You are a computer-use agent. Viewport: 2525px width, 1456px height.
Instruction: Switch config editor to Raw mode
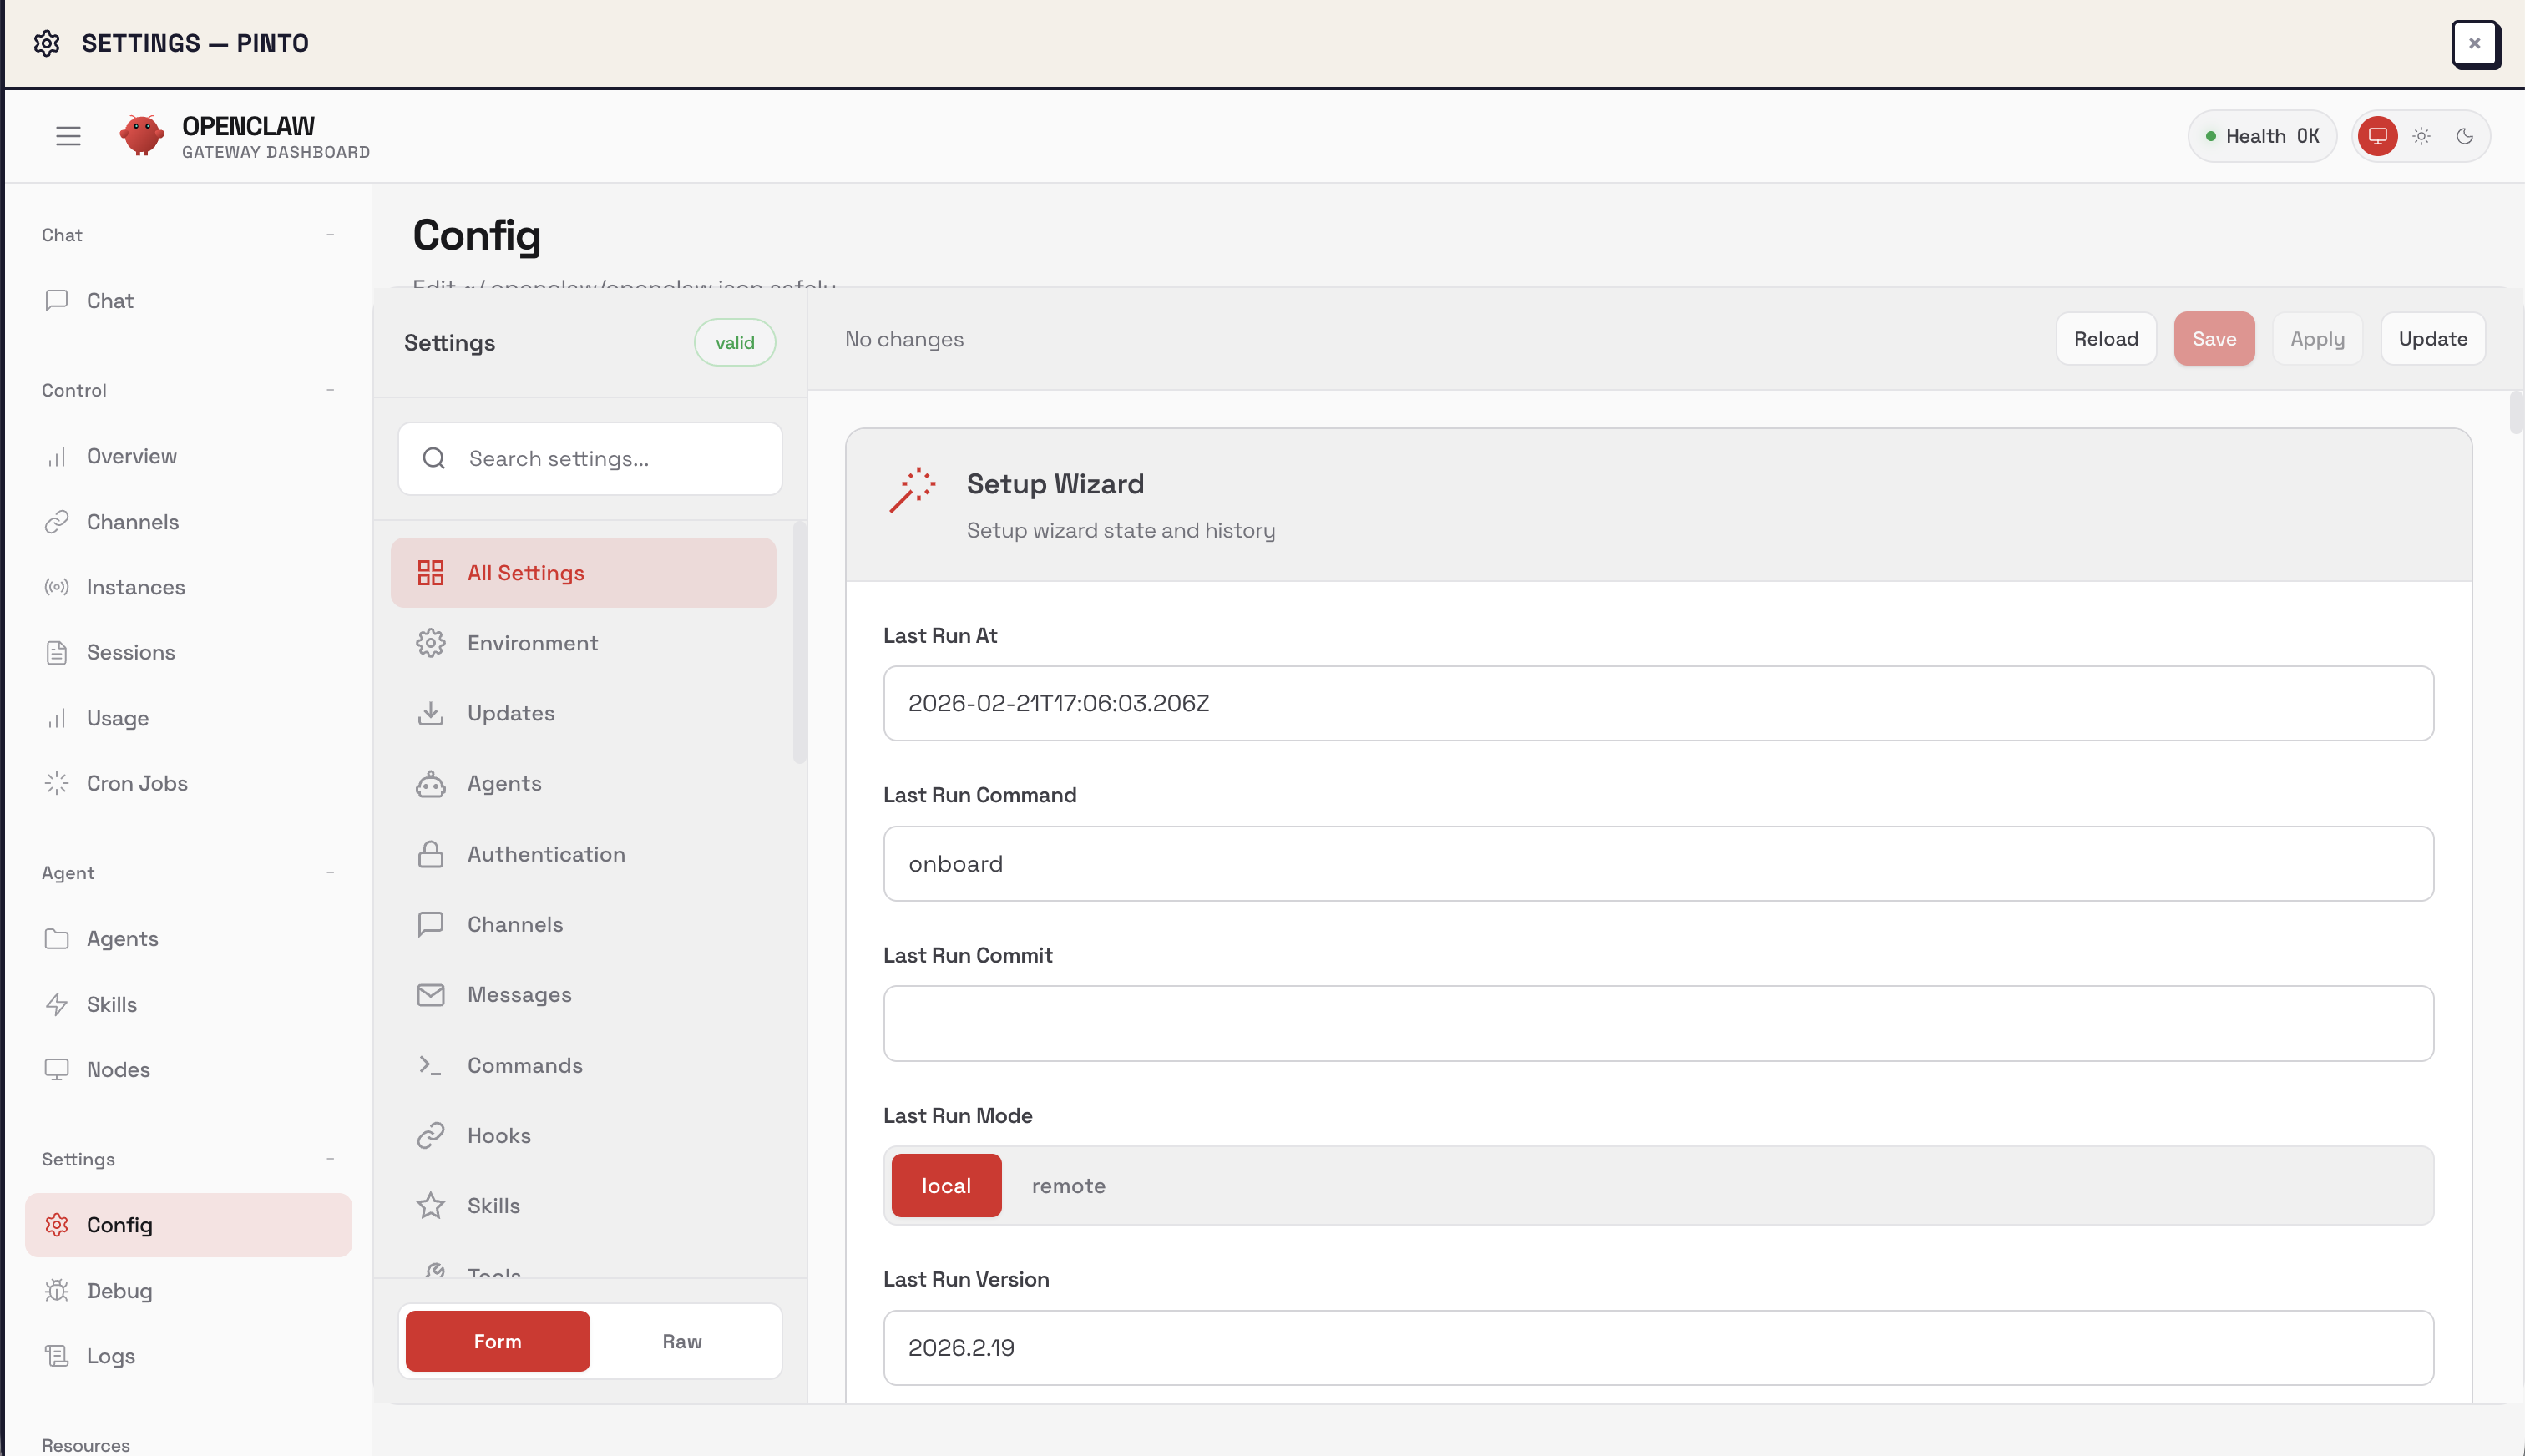point(682,1341)
